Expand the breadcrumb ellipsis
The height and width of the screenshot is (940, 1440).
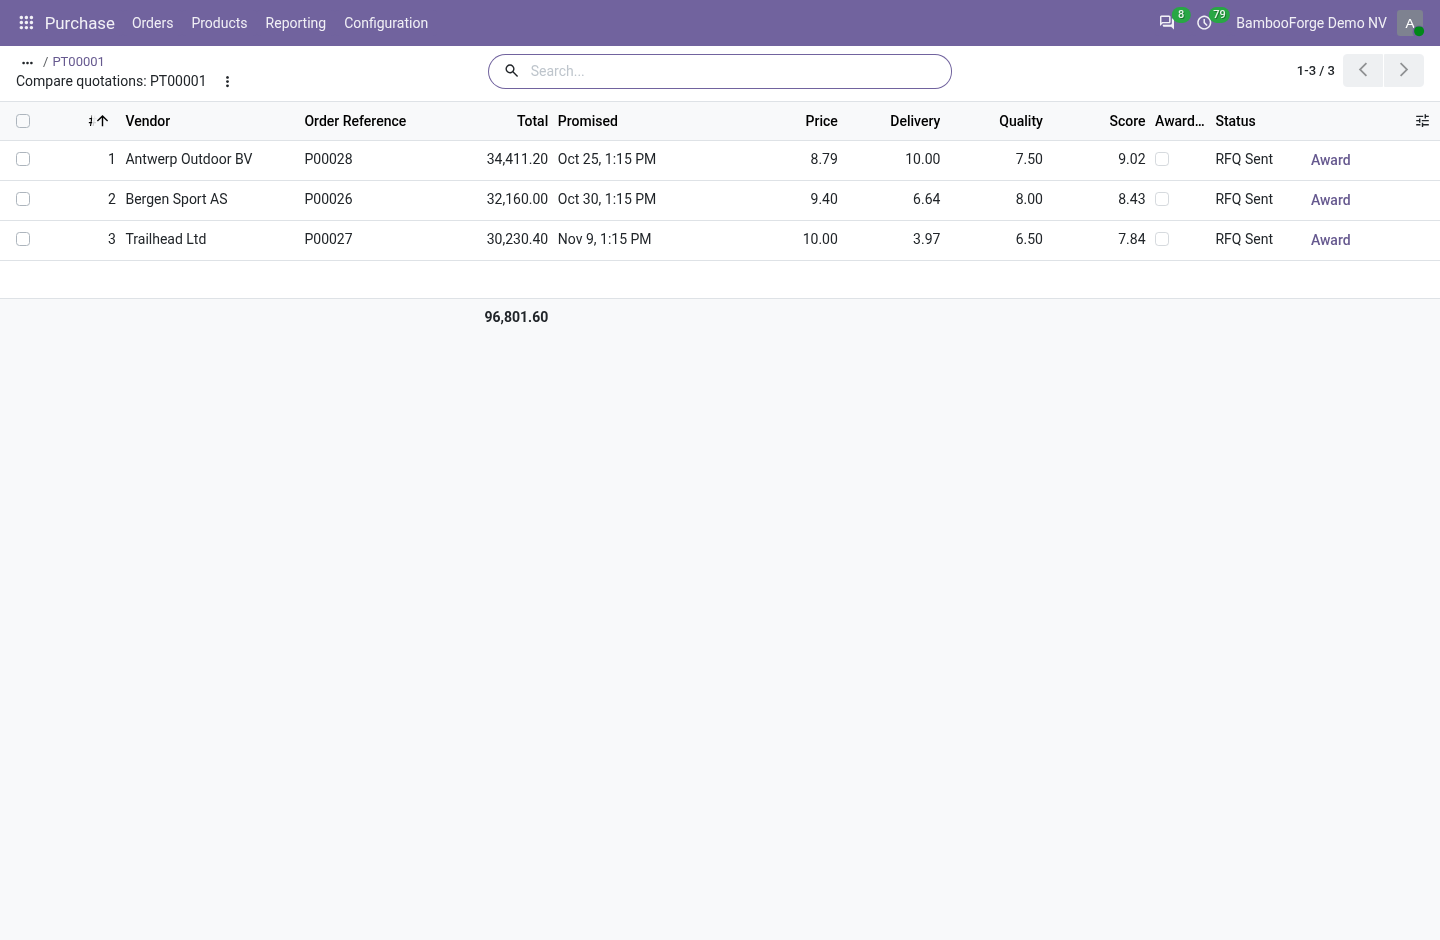click(x=27, y=62)
